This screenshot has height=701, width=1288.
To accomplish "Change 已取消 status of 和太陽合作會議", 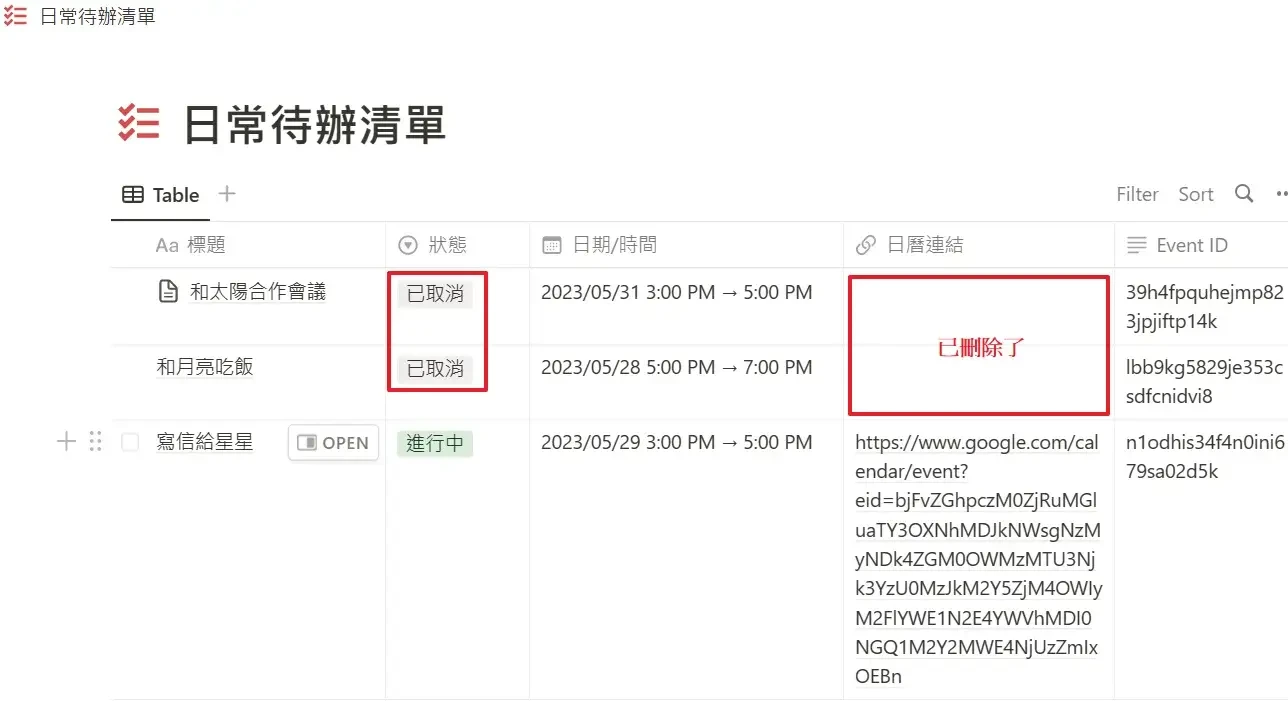I will 435,294.
